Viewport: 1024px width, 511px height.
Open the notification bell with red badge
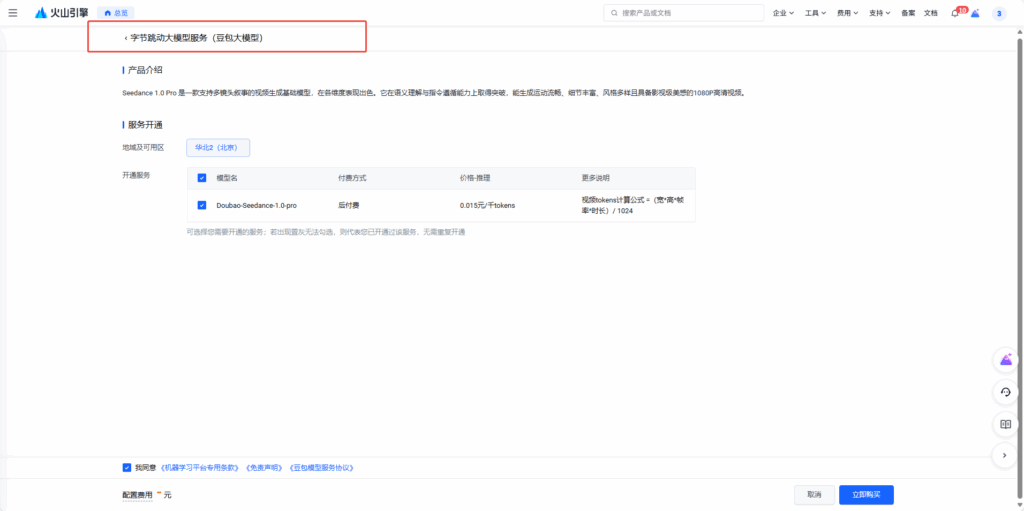(955, 13)
